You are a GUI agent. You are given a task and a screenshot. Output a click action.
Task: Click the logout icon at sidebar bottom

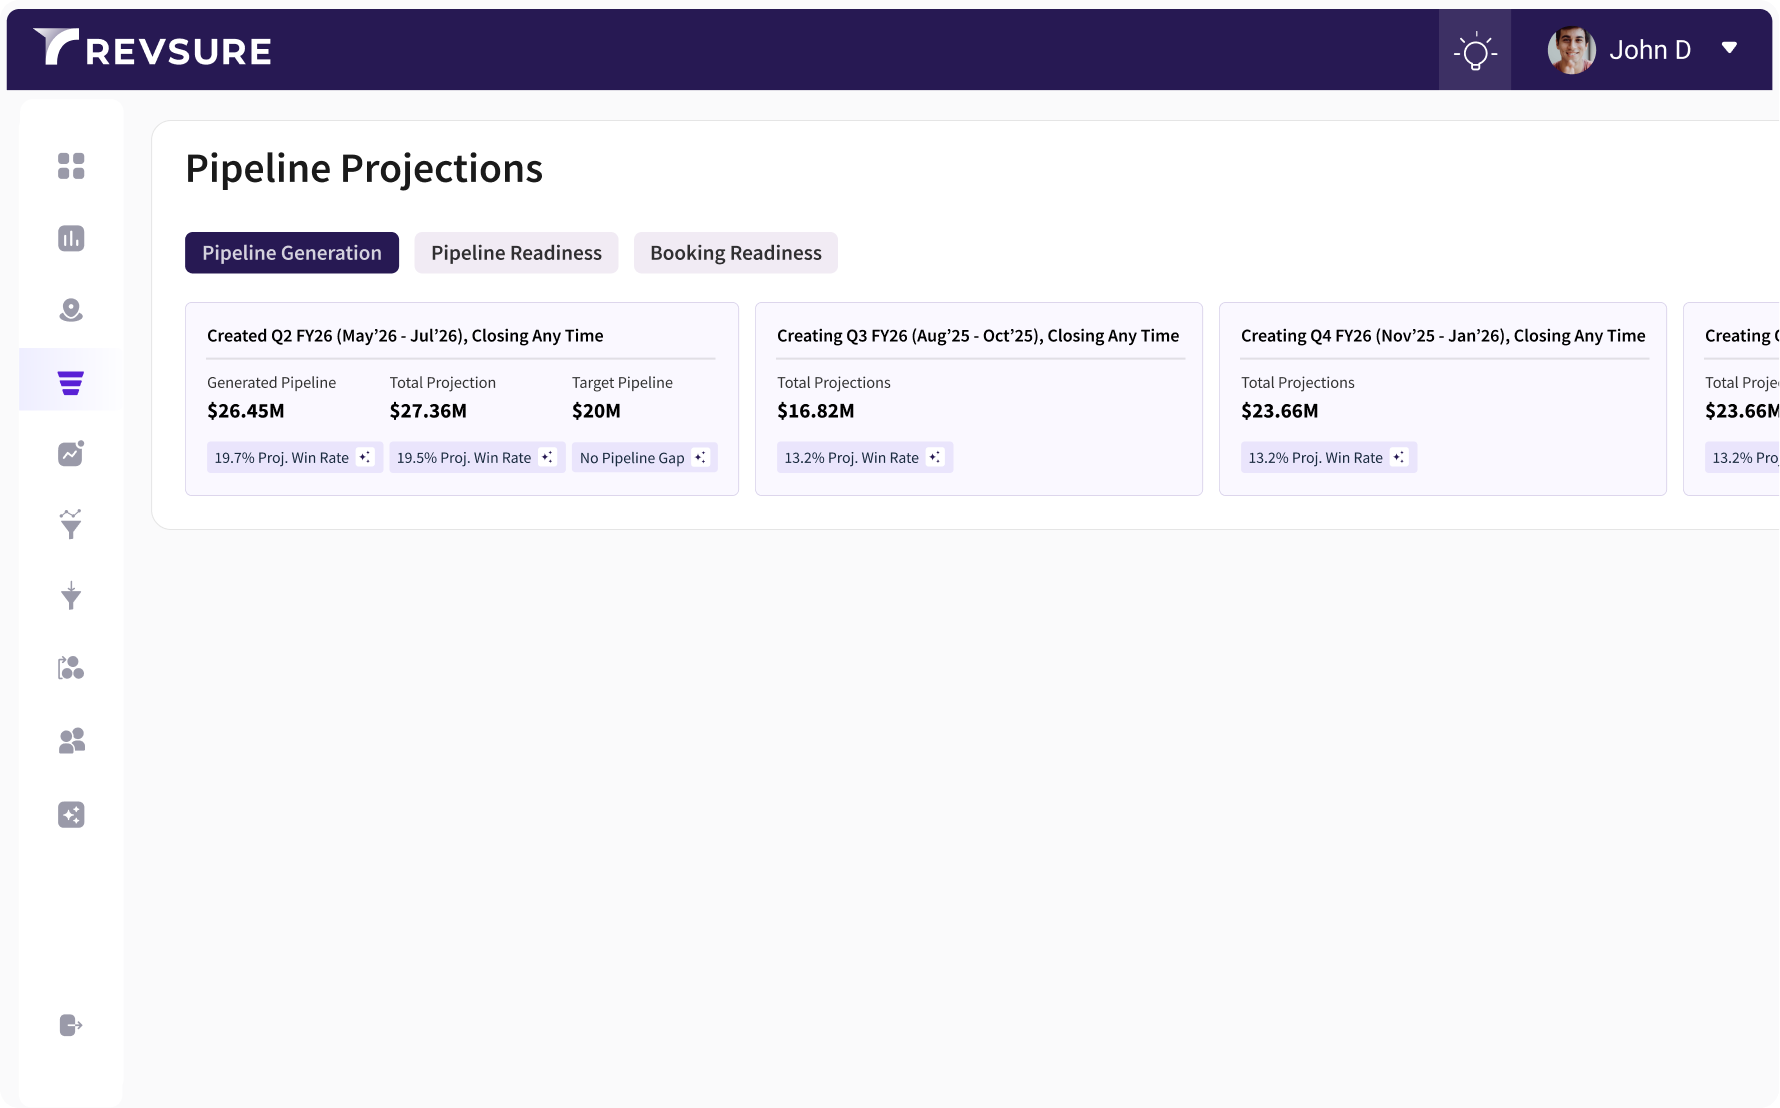coord(71,1025)
